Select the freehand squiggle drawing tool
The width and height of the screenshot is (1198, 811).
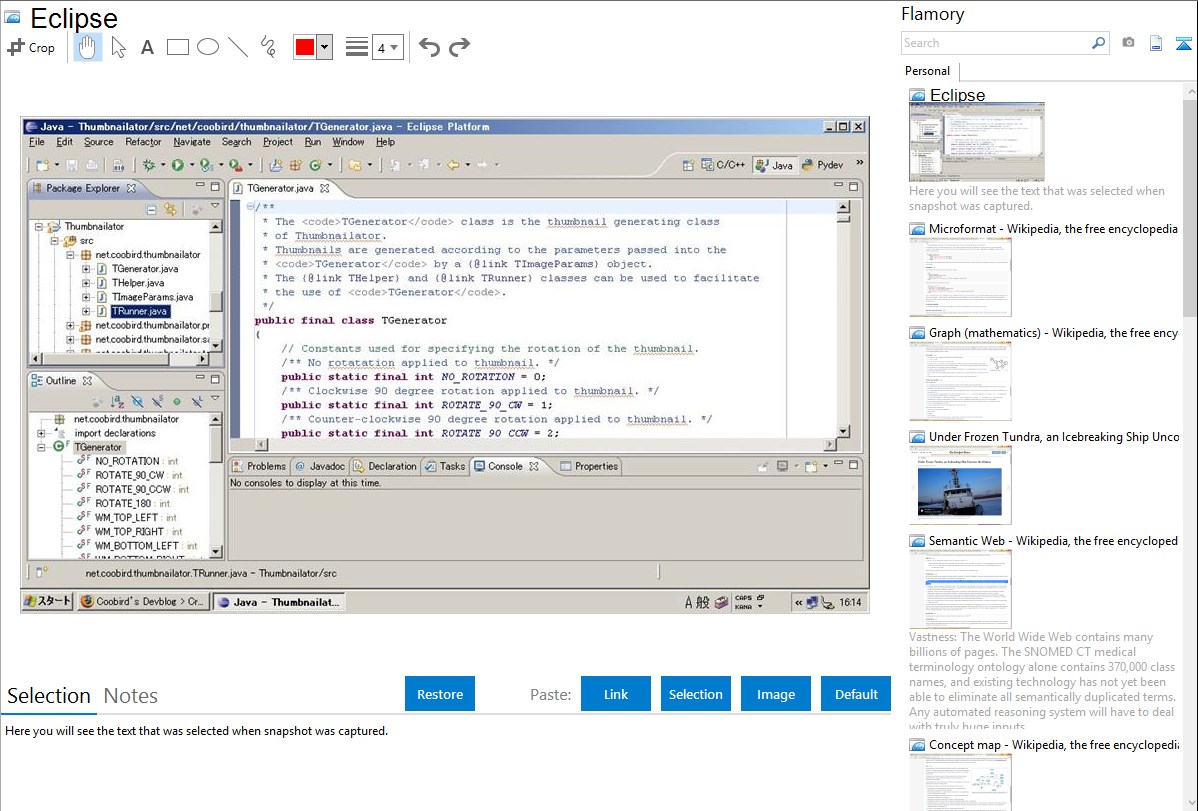[x=268, y=47]
